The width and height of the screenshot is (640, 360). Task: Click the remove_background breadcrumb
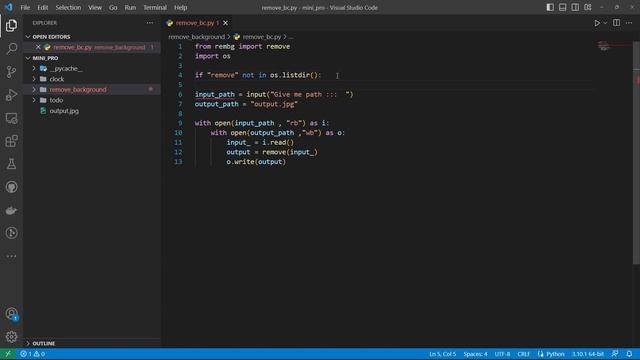[196, 37]
